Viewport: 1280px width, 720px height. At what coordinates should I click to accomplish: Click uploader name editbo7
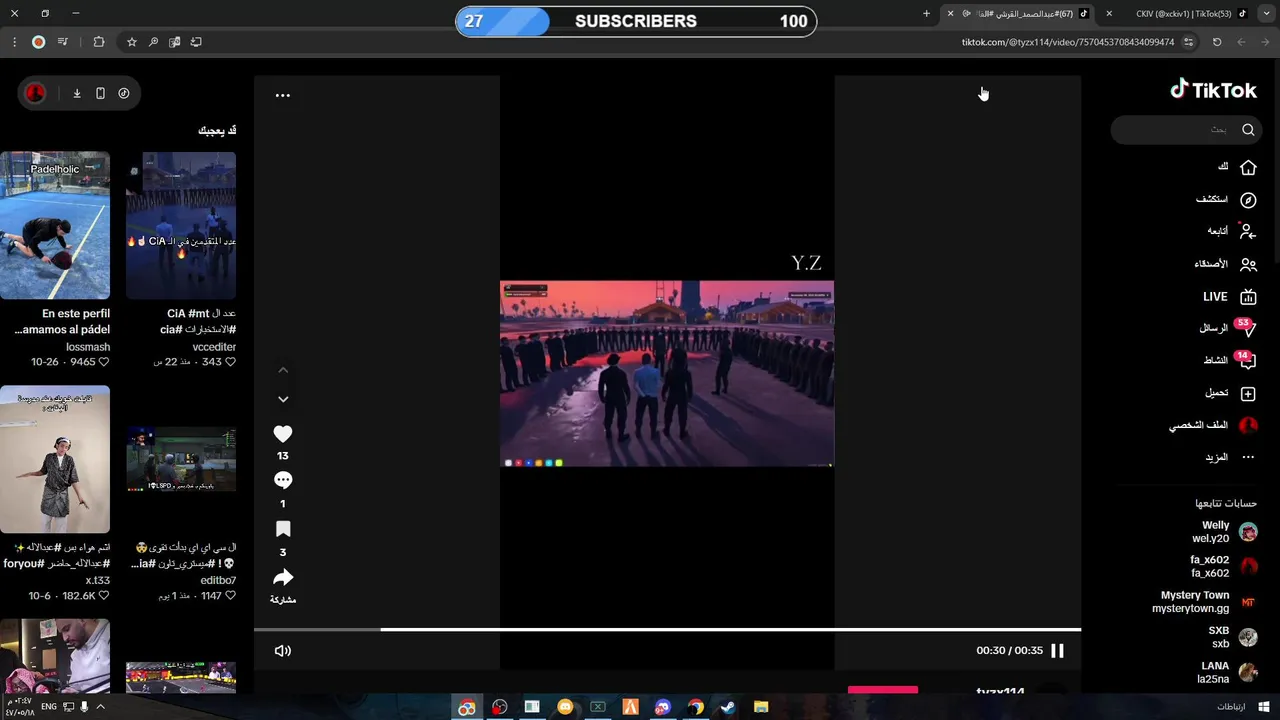[x=218, y=580]
